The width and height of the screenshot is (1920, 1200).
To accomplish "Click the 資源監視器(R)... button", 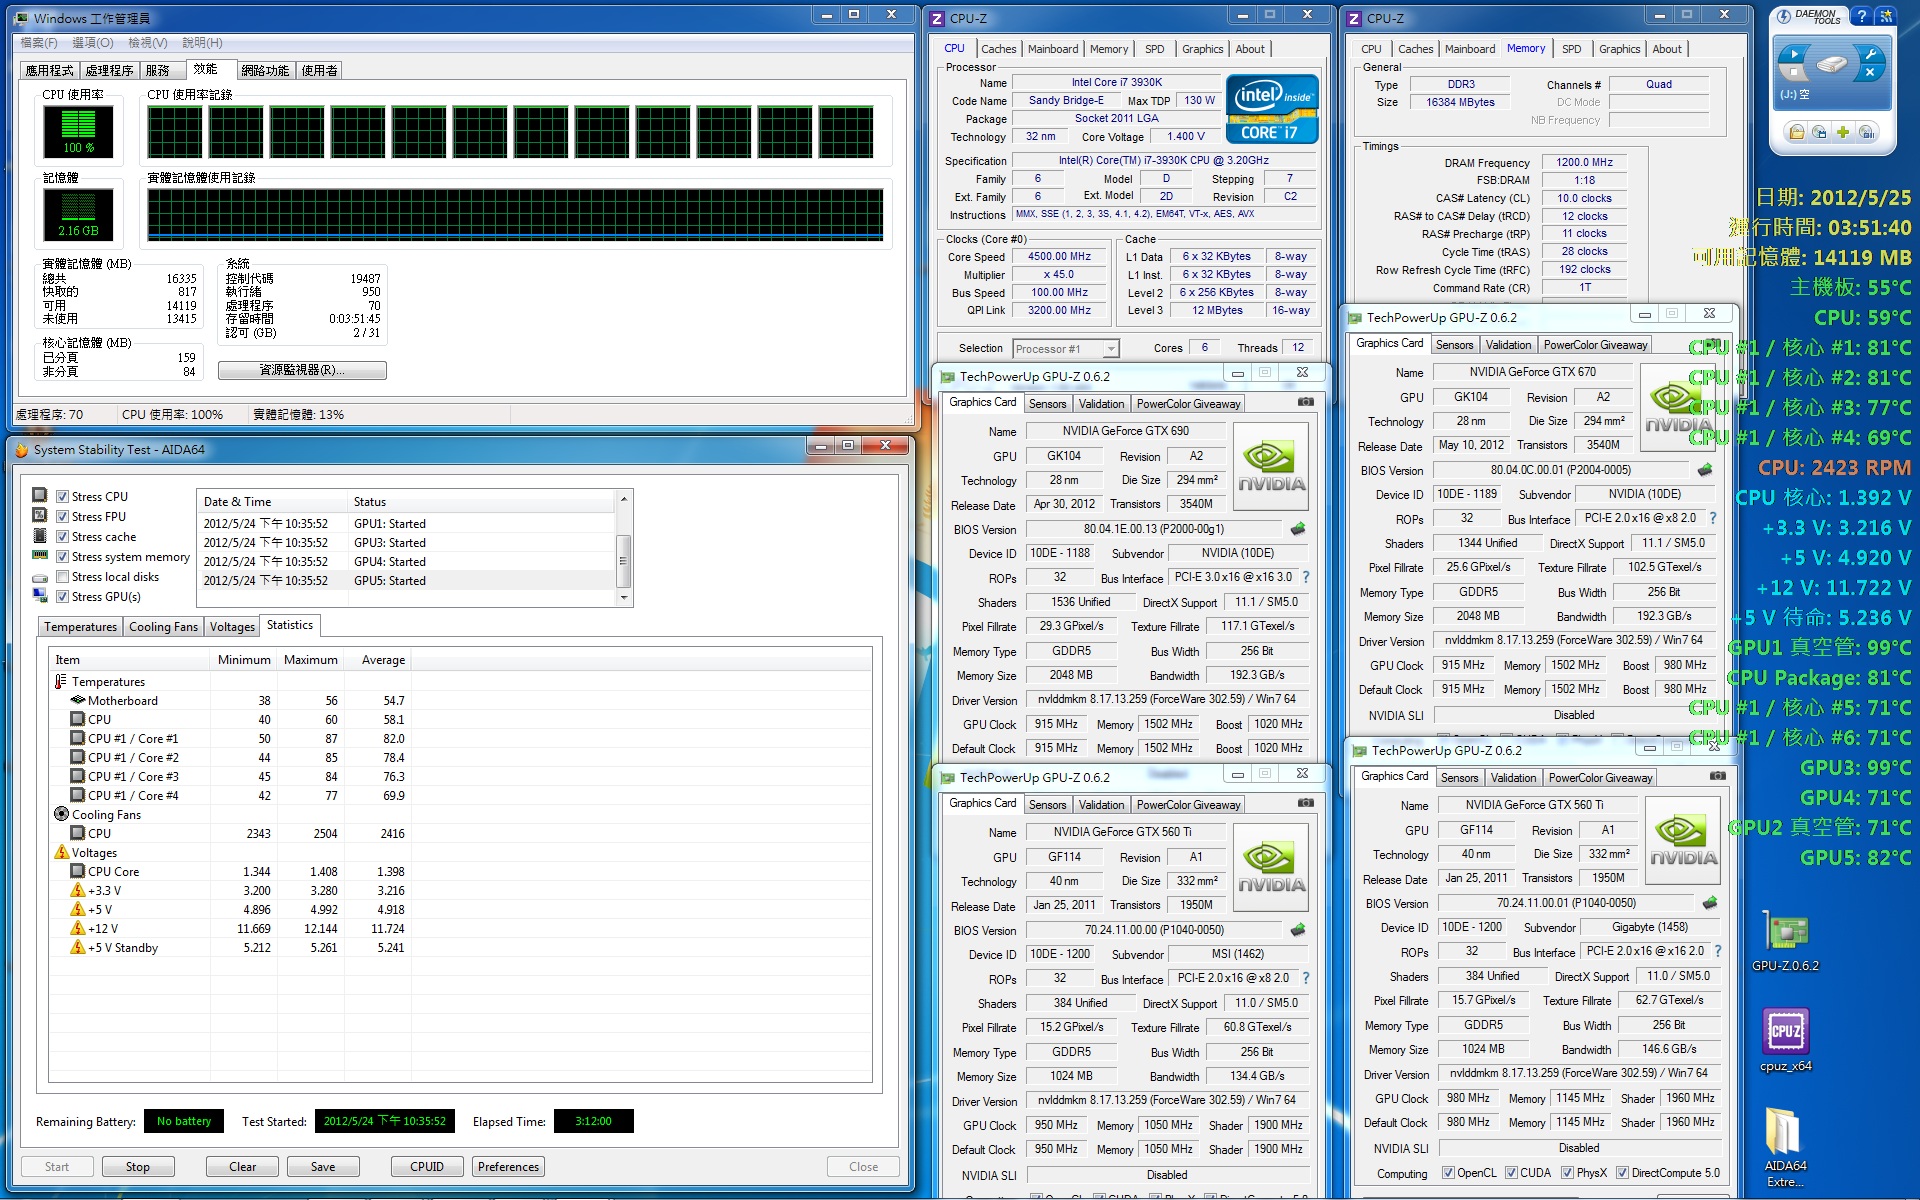I will tap(302, 370).
